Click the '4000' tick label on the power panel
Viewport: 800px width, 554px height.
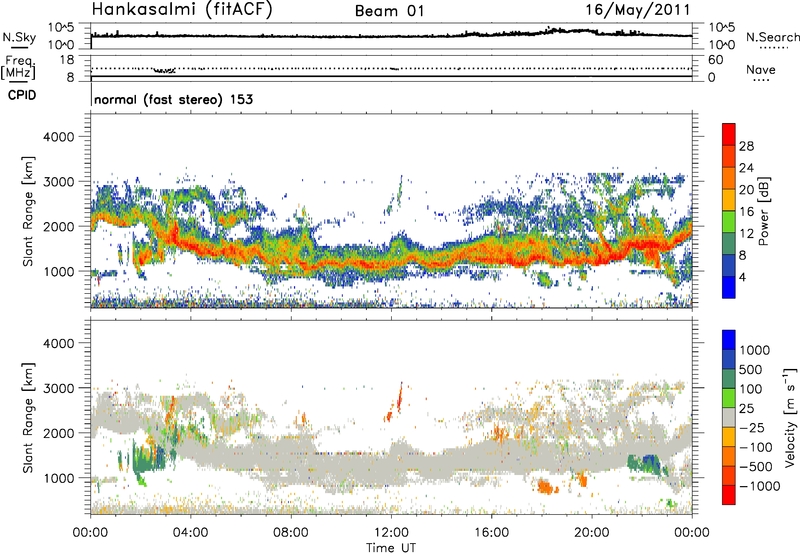(58, 137)
